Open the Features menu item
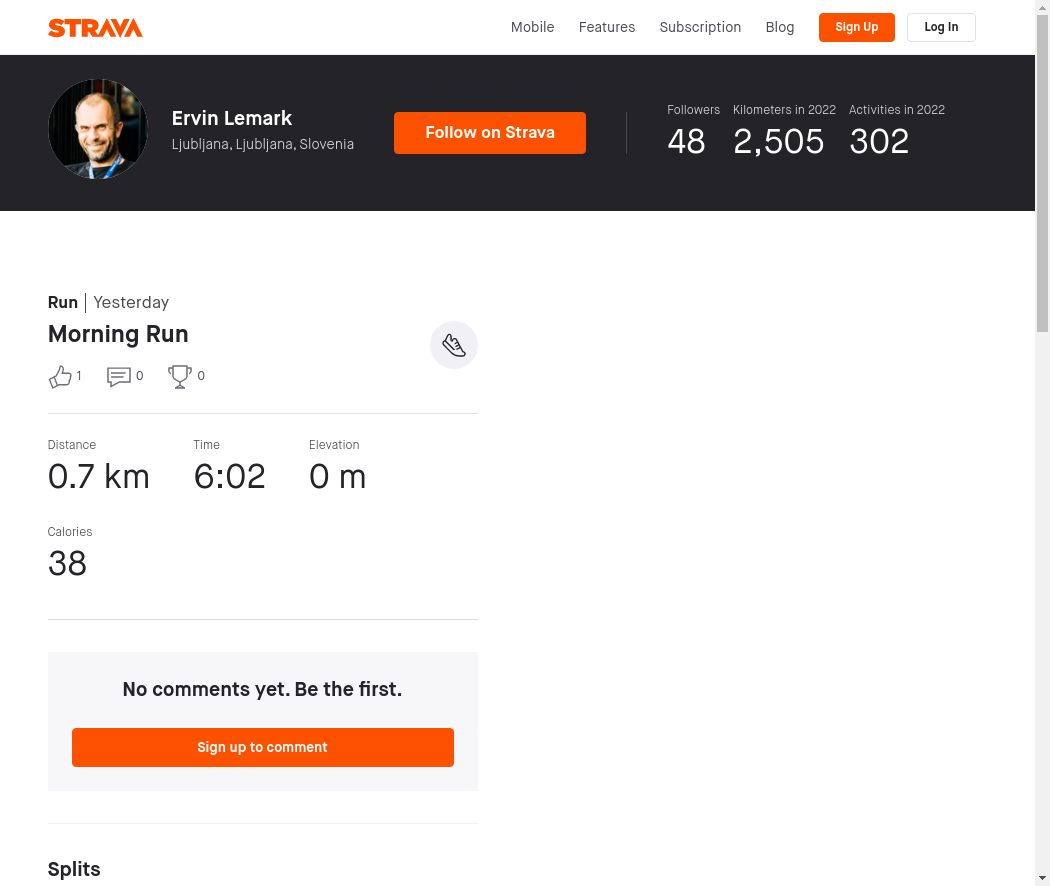This screenshot has height=886, width=1050. (x=607, y=27)
